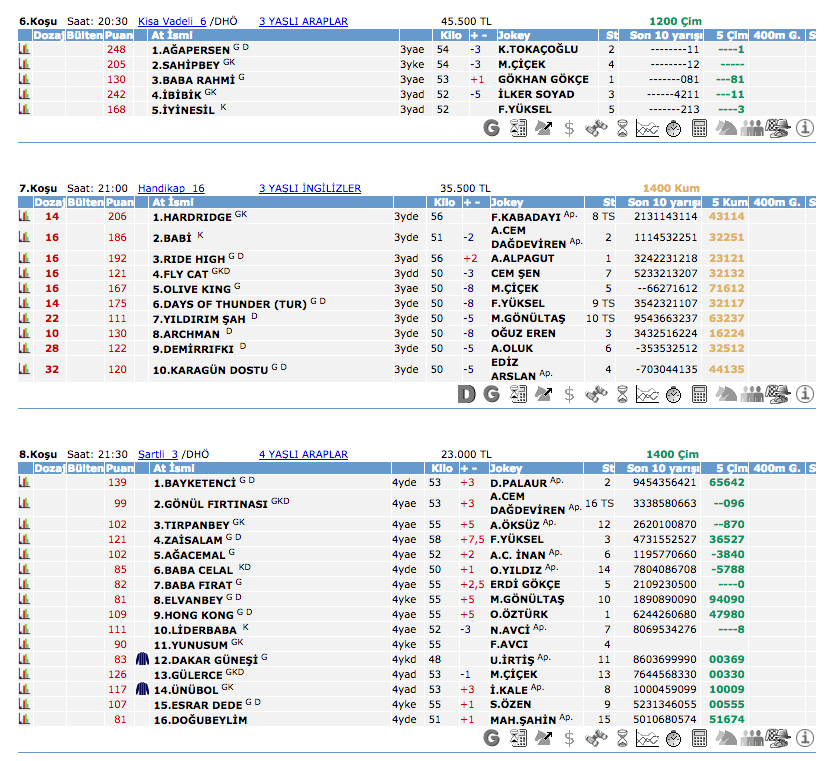This screenshot has width=838, height=761.
Task: Open the binoculars icon for race 7
Action: click(596, 394)
